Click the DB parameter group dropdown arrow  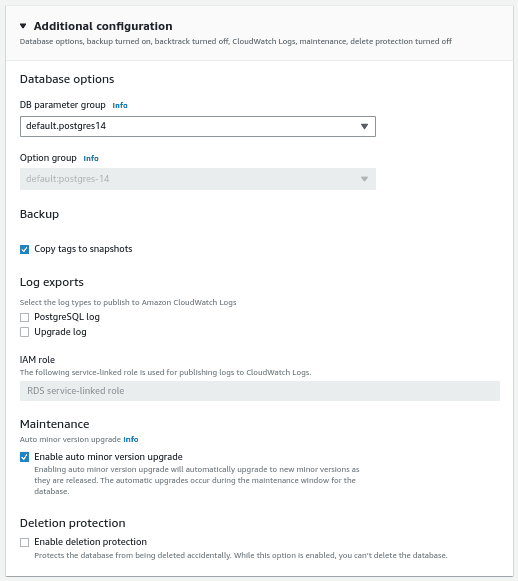[364, 126]
